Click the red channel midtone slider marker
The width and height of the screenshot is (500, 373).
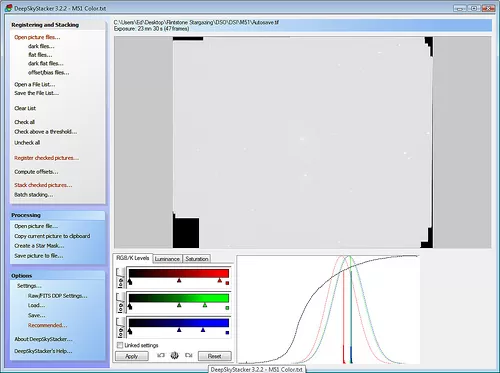pos(179,280)
